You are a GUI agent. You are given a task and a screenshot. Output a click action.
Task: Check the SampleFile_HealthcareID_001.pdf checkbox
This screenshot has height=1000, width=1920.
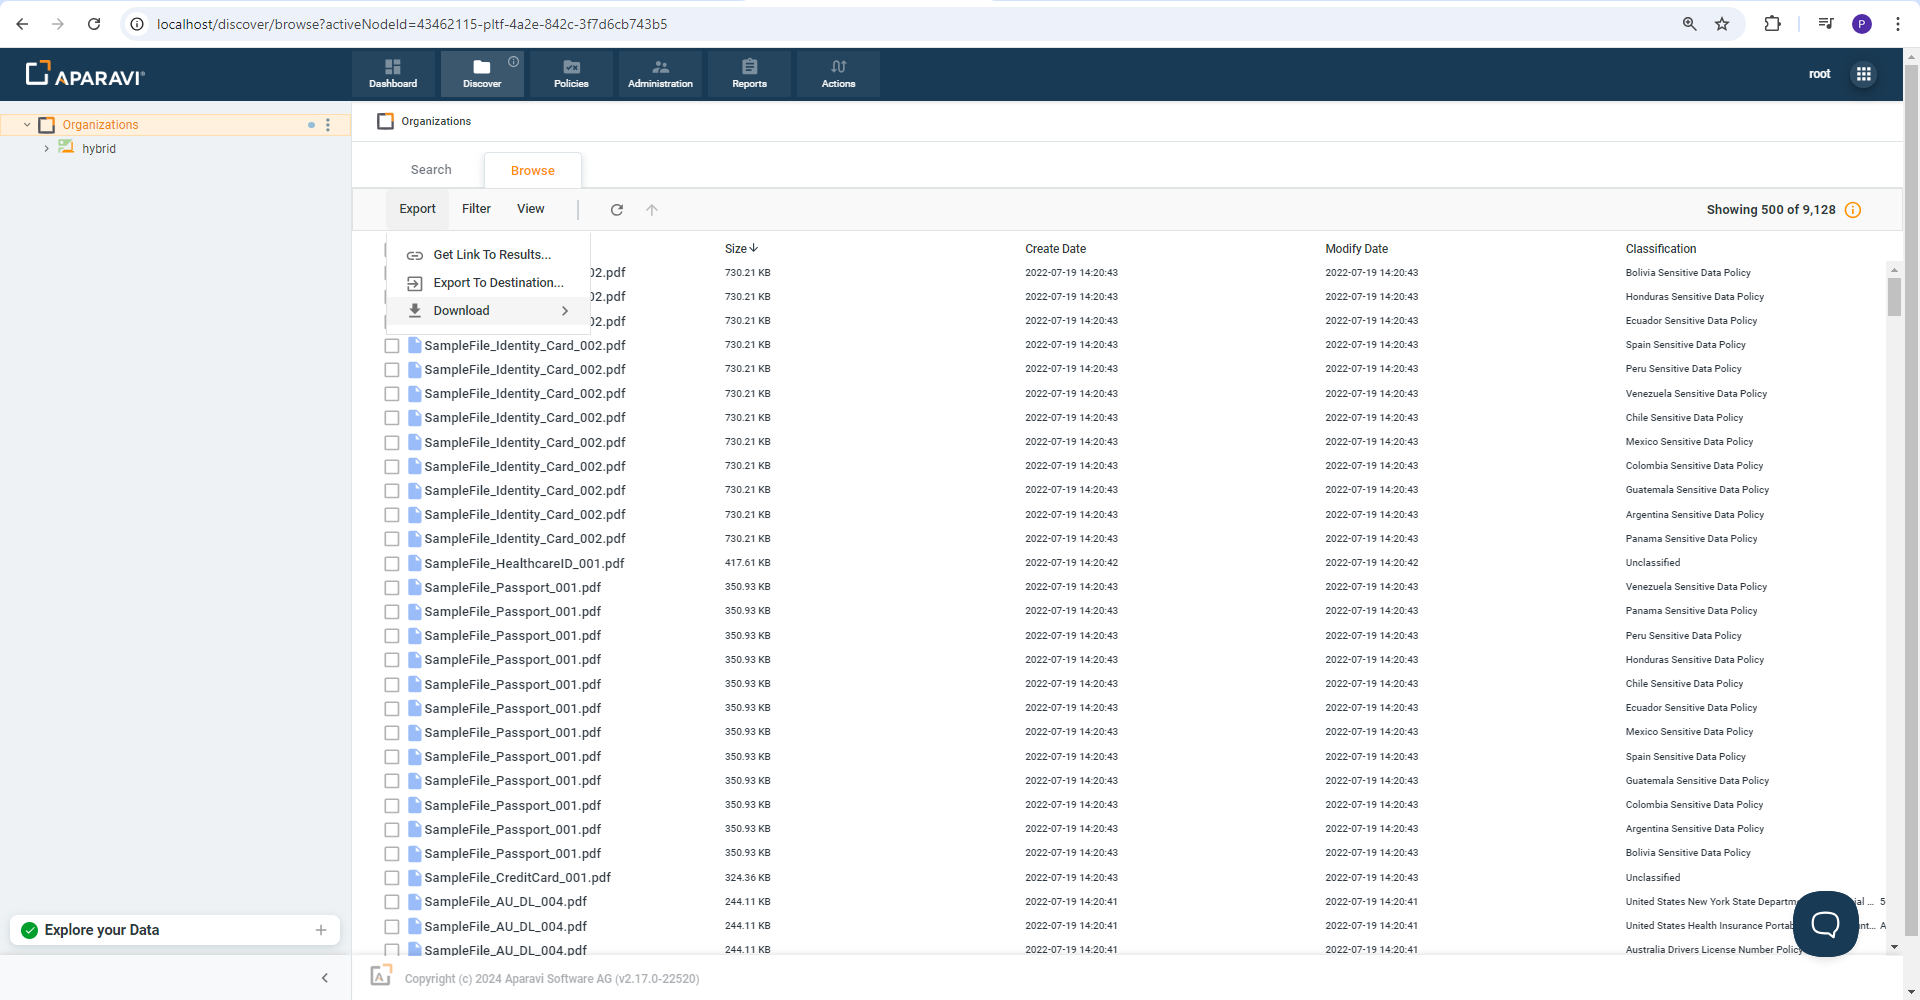392,564
